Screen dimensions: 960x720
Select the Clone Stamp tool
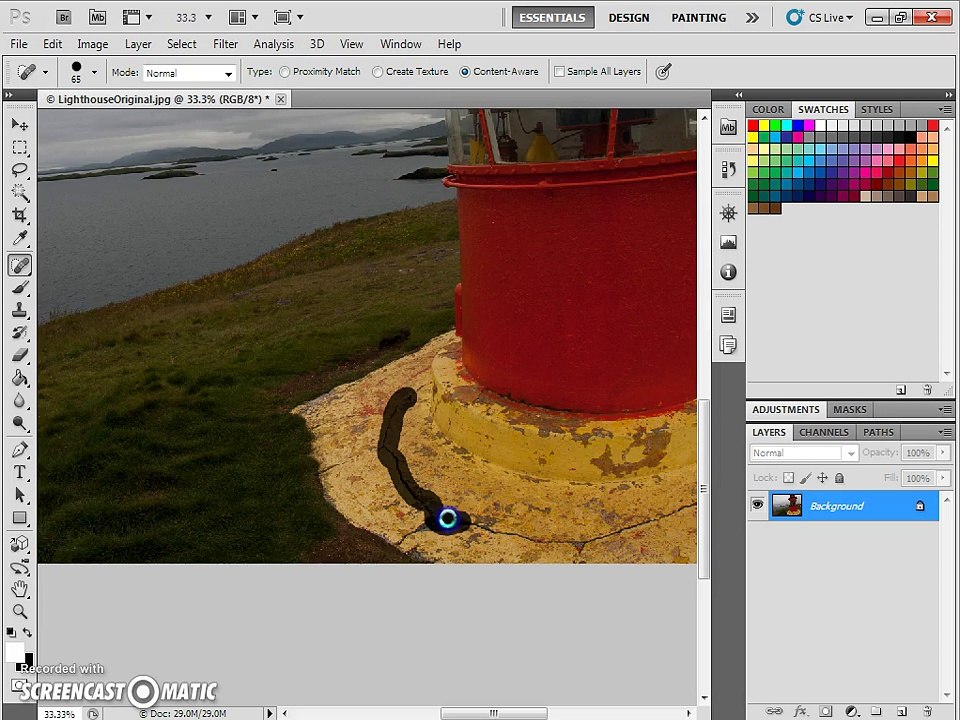click(x=20, y=310)
